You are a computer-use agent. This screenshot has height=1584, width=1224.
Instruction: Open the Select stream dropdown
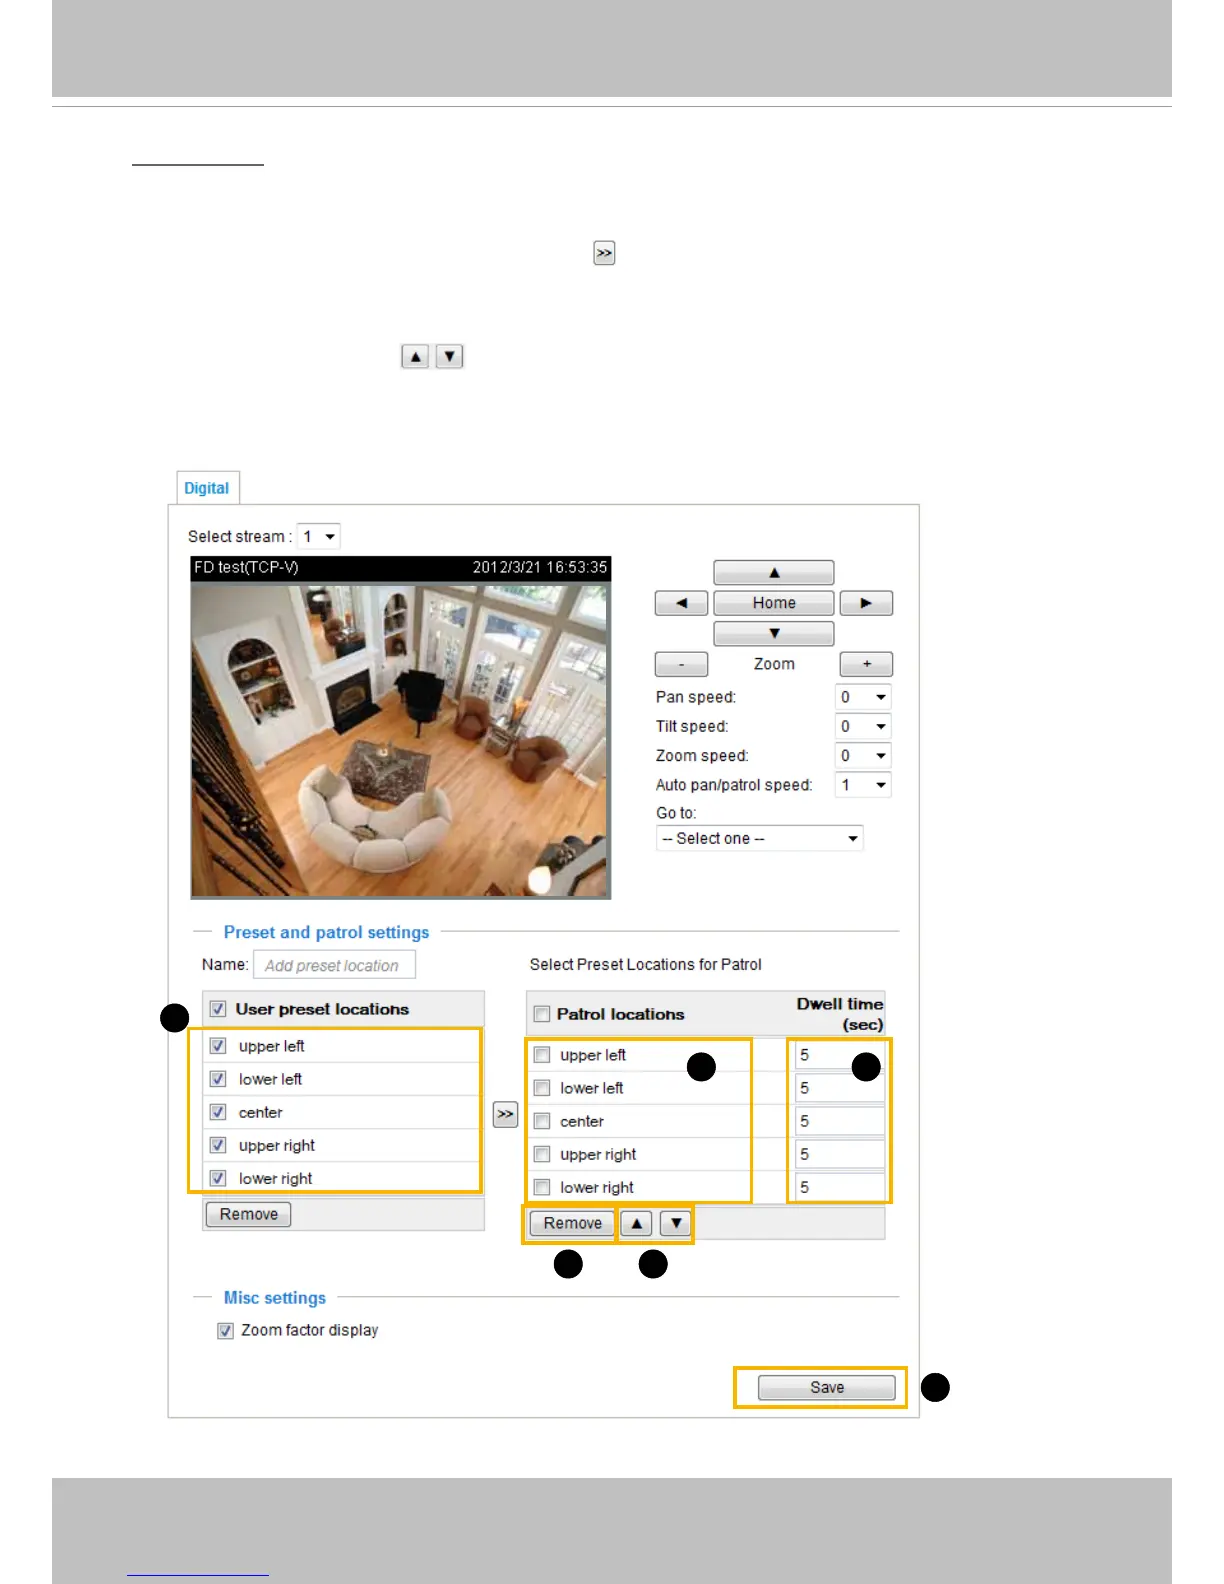[319, 536]
